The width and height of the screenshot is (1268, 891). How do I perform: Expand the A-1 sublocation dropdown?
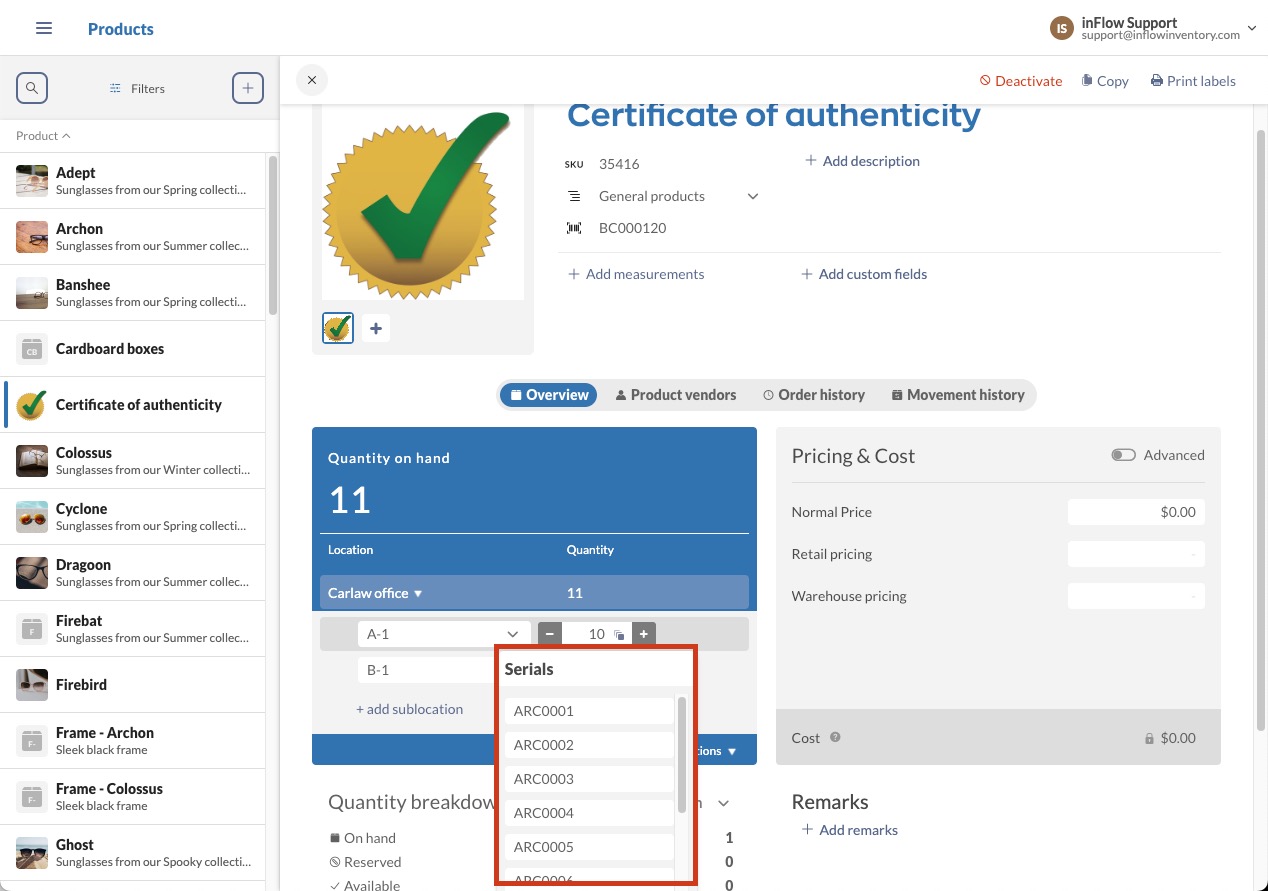[x=513, y=633]
